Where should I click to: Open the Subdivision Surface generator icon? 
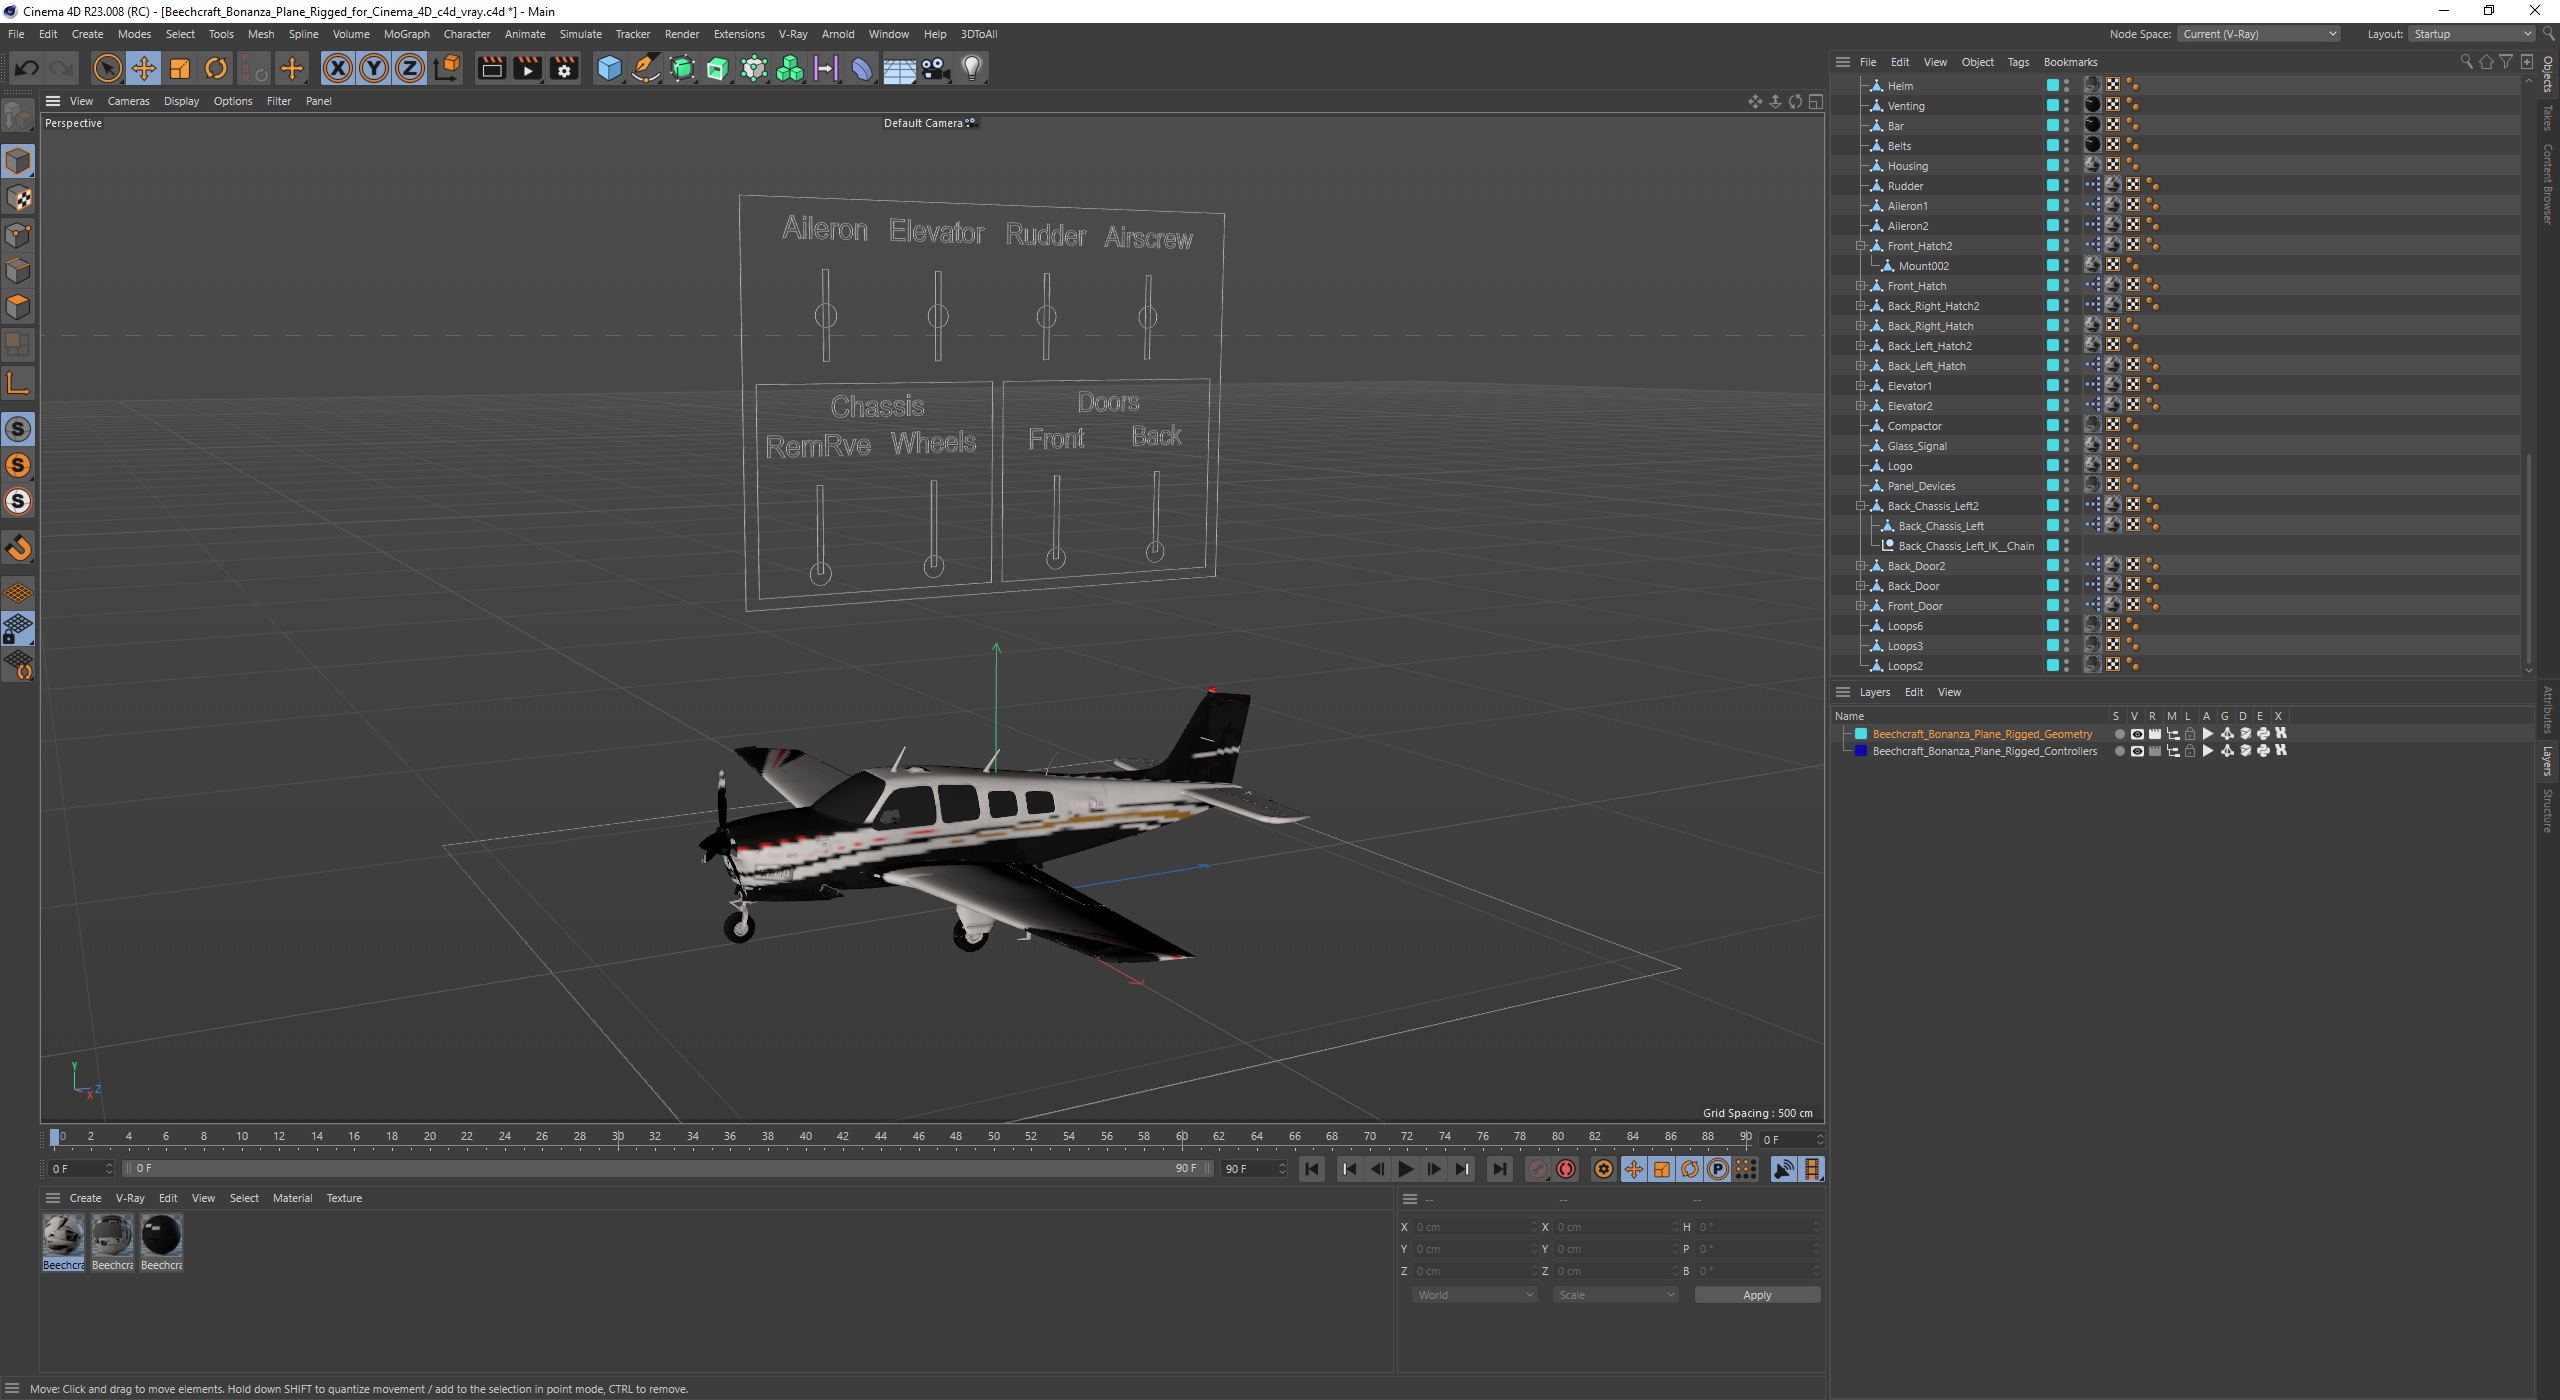coord(682,68)
